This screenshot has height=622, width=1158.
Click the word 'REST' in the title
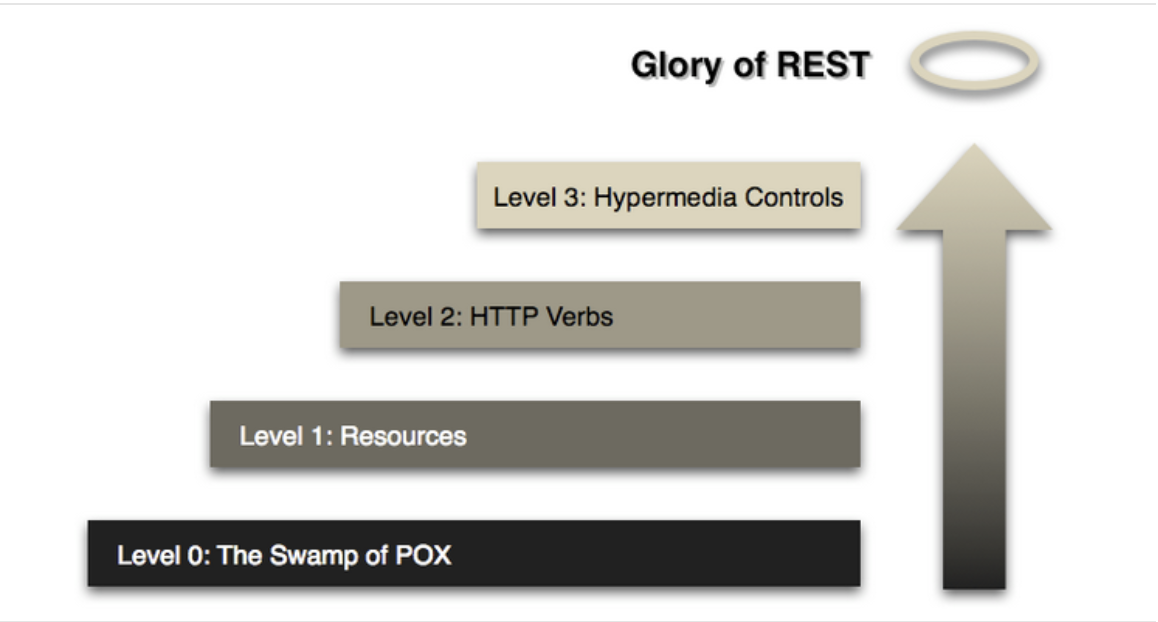[x=823, y=64]
